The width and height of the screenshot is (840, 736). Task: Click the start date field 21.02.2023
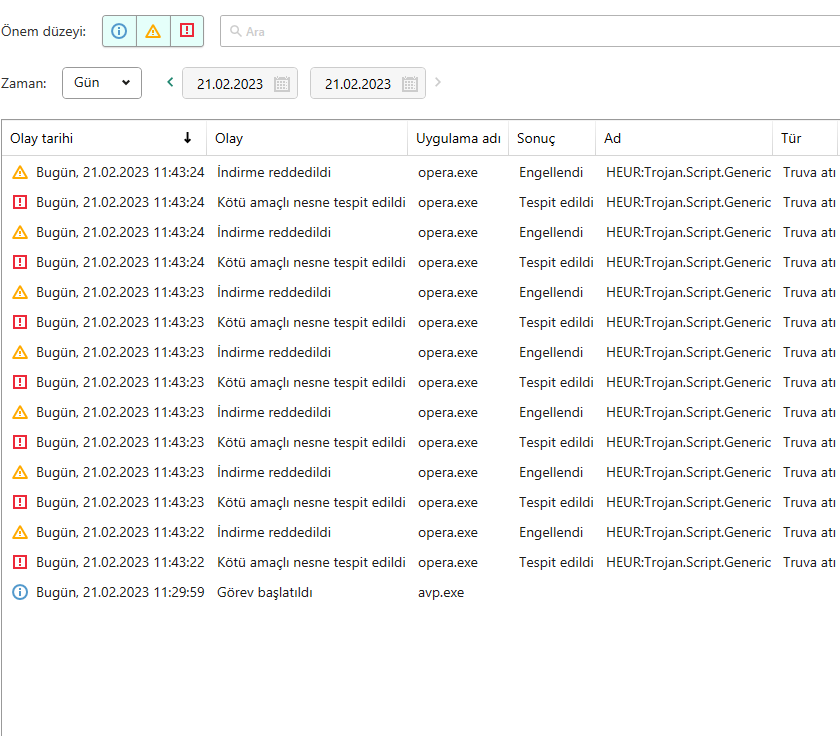239,84
